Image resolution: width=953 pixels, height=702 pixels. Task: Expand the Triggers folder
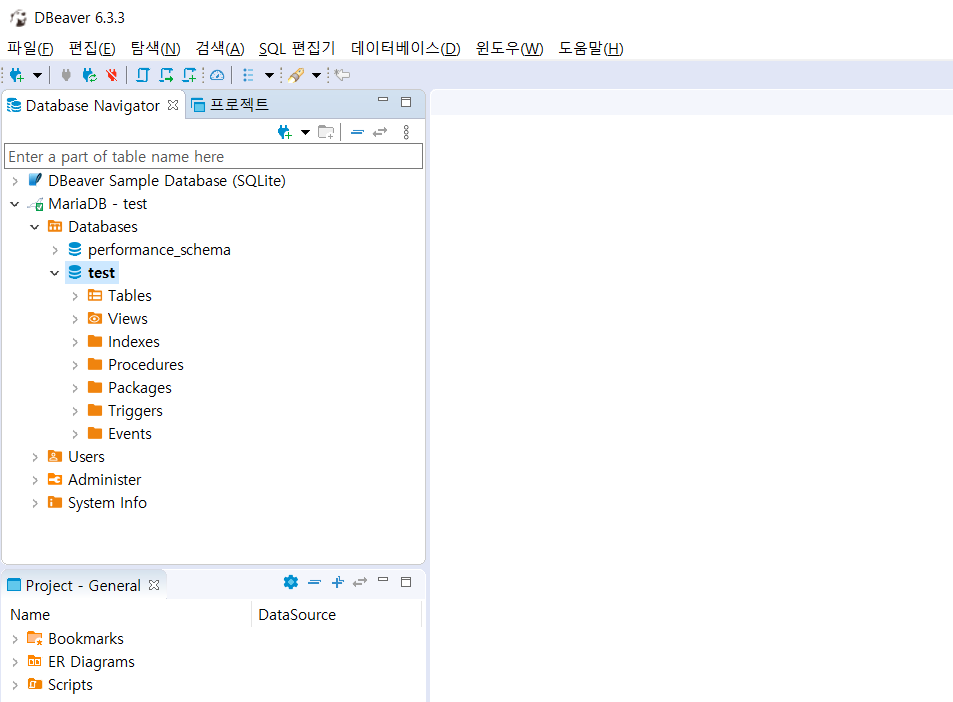click(x=75, y=411)
